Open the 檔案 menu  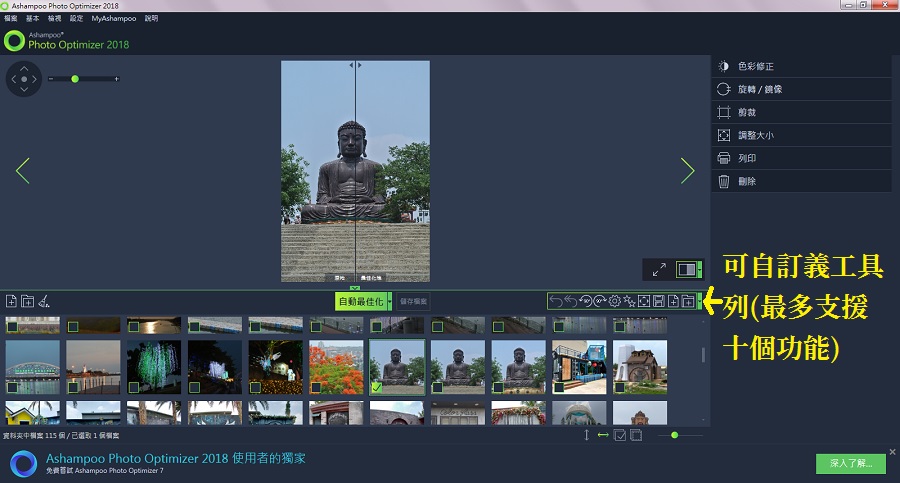10,18
